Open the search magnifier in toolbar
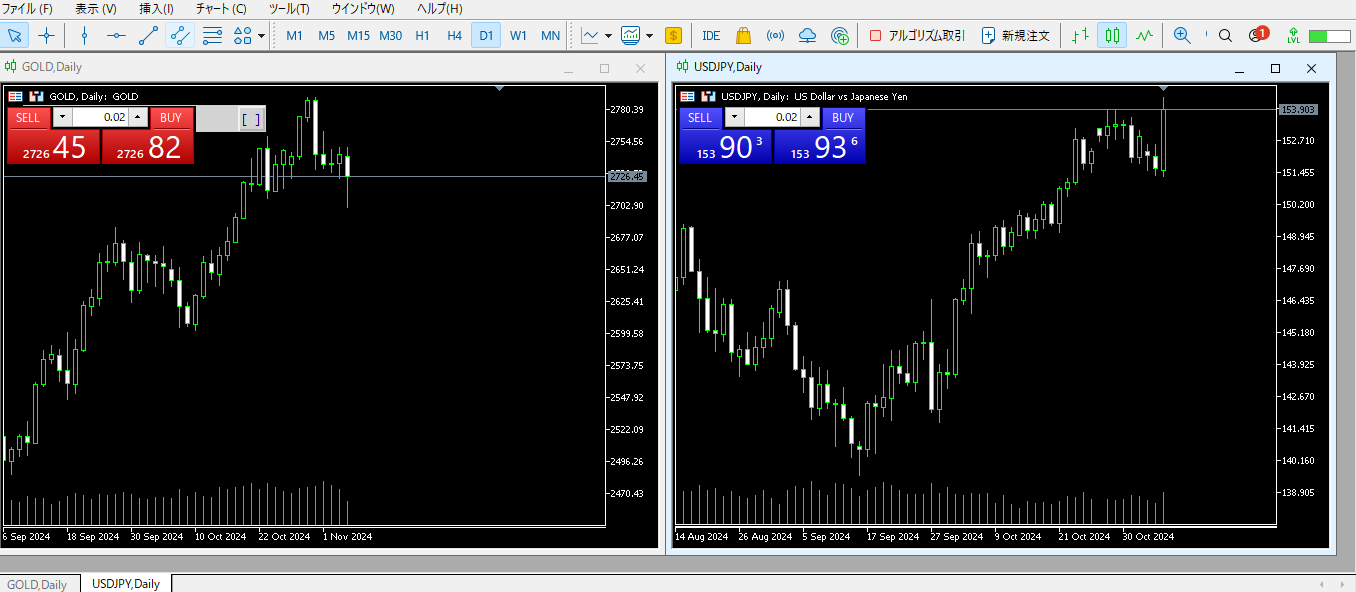Image resolution: width=1356 pixels, height=592 pixels. point(1225,36)
